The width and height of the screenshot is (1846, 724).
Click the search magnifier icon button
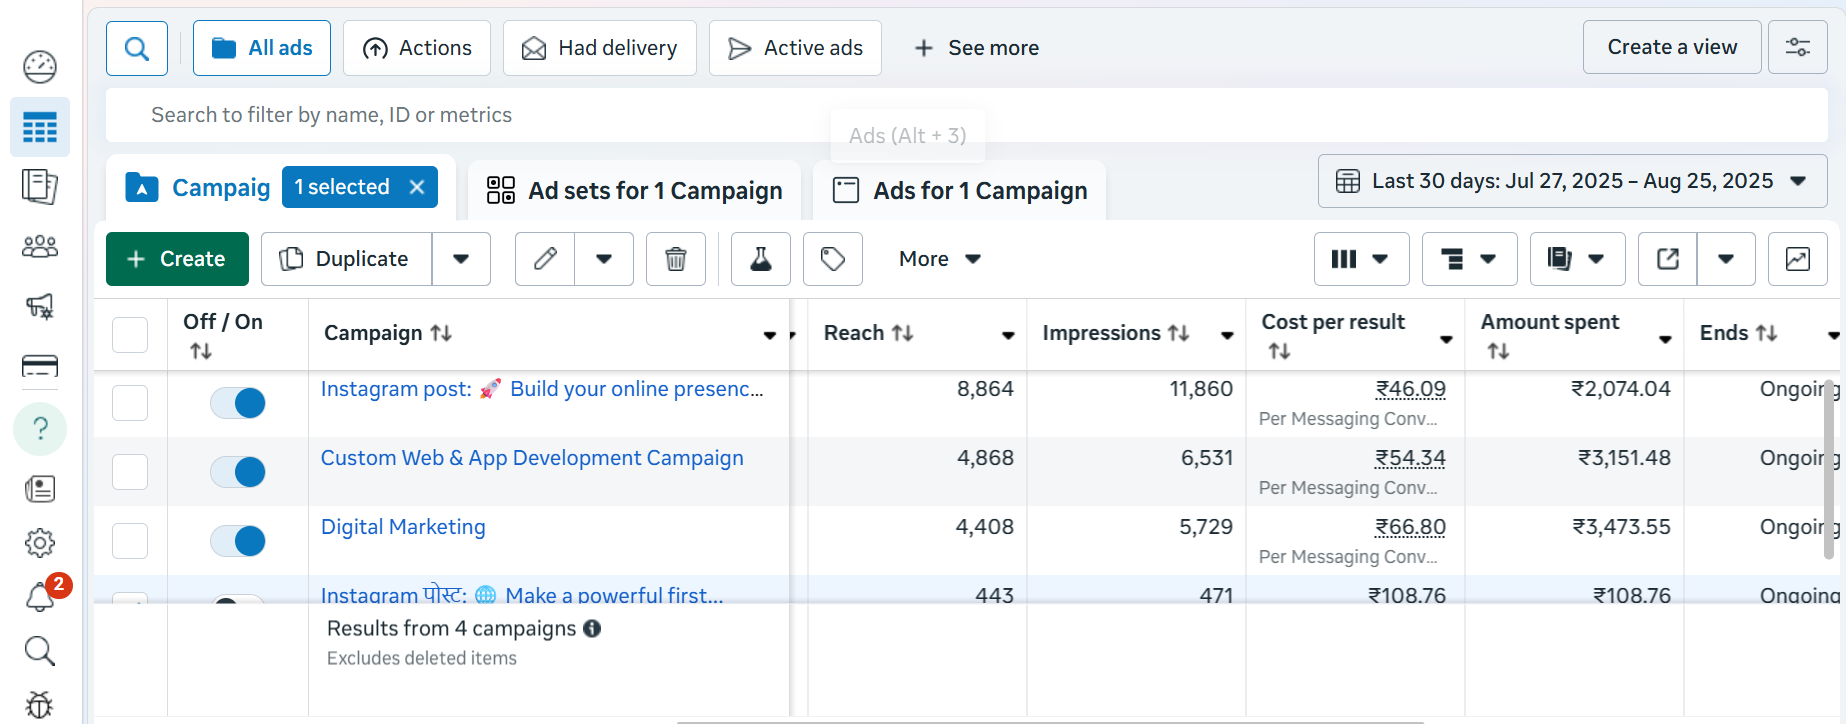(137, 48)
